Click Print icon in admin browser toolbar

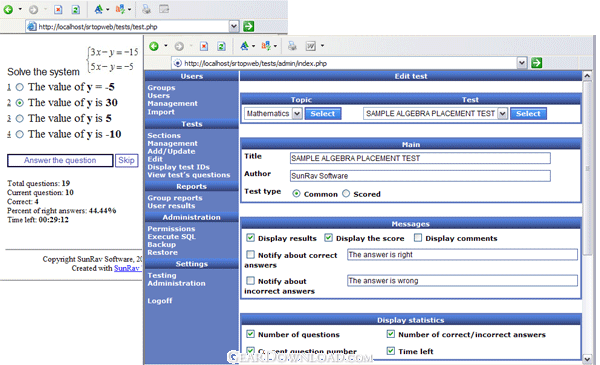(292, 46)
